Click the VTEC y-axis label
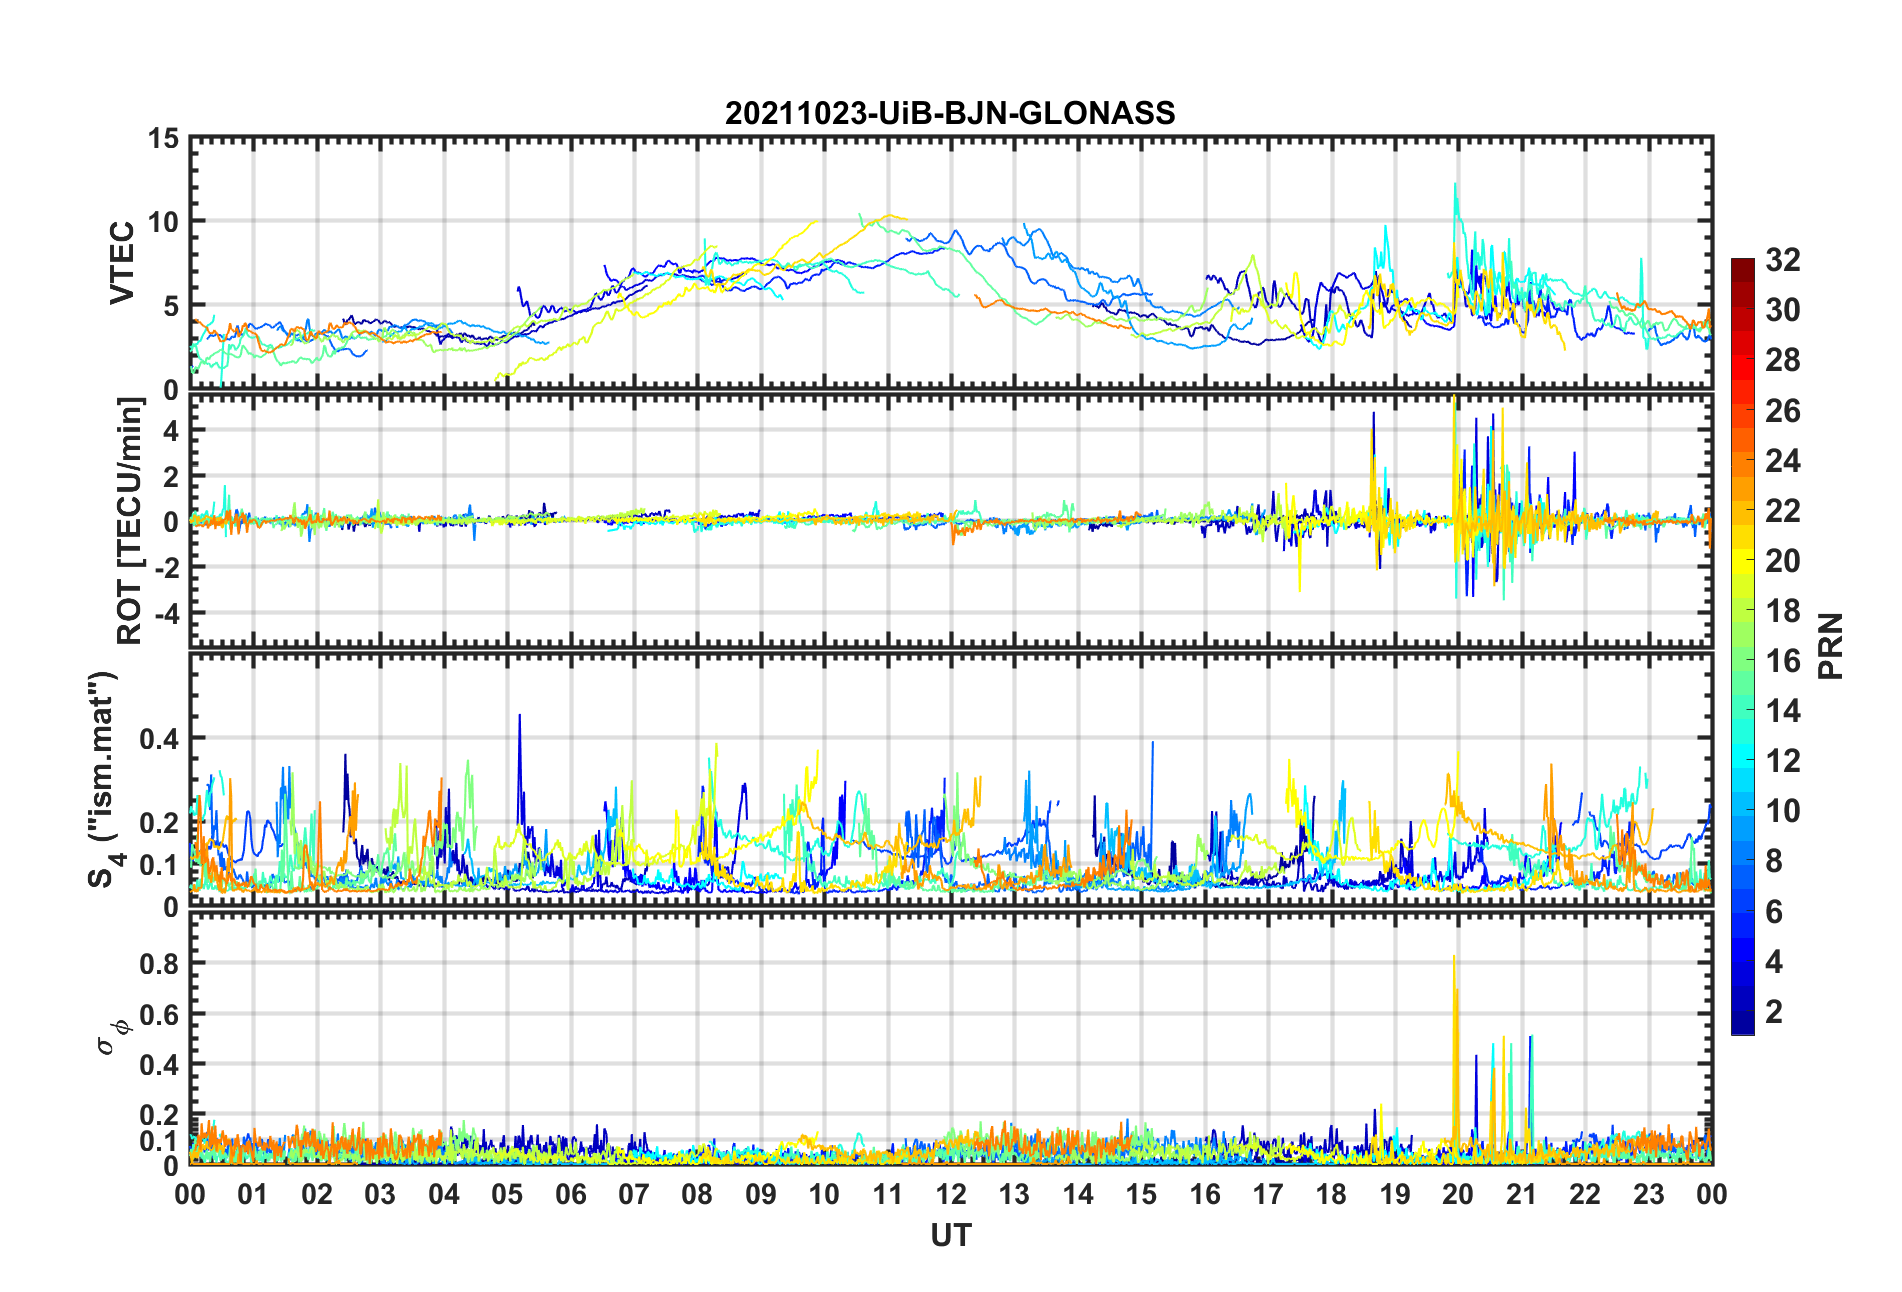Screen dimensions: 1902x1292 tap(121, 263)
